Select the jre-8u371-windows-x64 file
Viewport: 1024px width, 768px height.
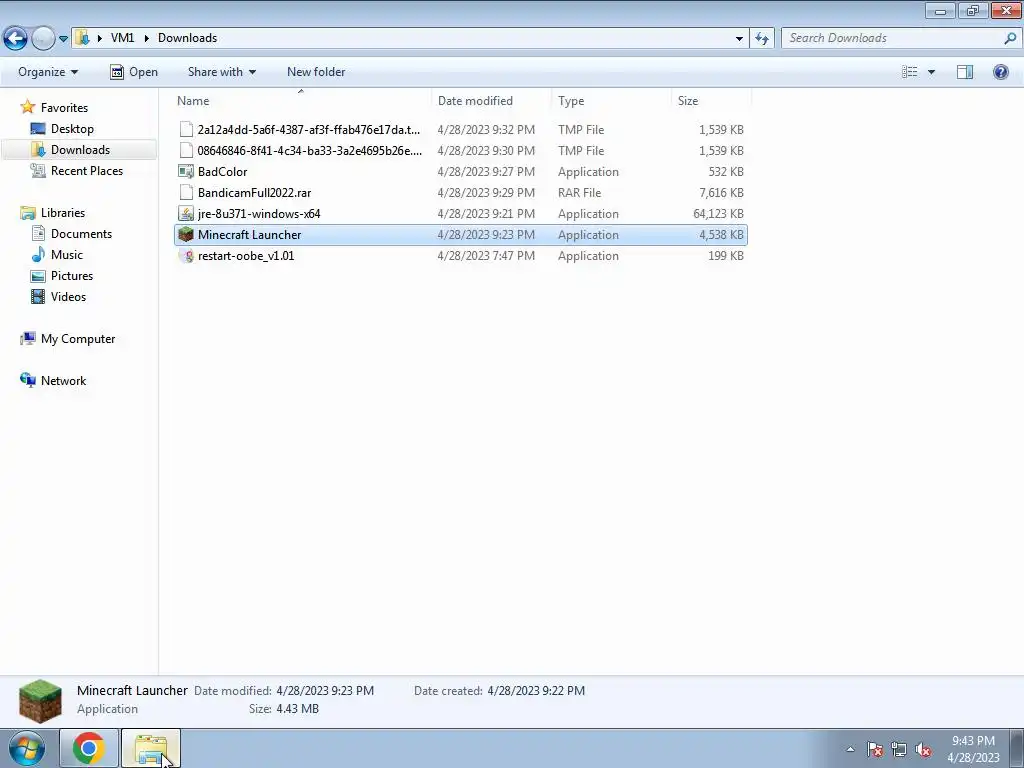tap(259, 214)
